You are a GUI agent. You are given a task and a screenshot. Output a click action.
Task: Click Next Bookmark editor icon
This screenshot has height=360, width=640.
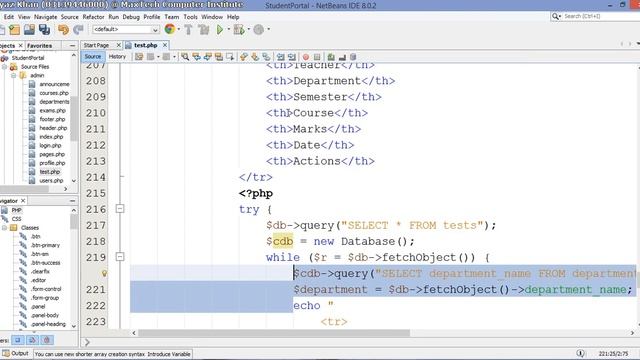pyautogui.click(x=255, y=57)
